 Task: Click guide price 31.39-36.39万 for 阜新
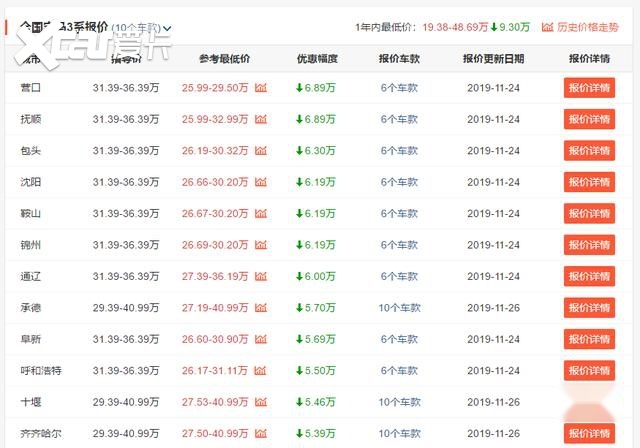point(126,339)
